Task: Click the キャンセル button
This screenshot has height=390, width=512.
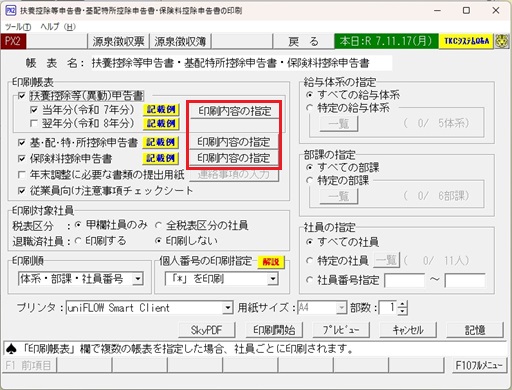Action: [x=408, y=330]
